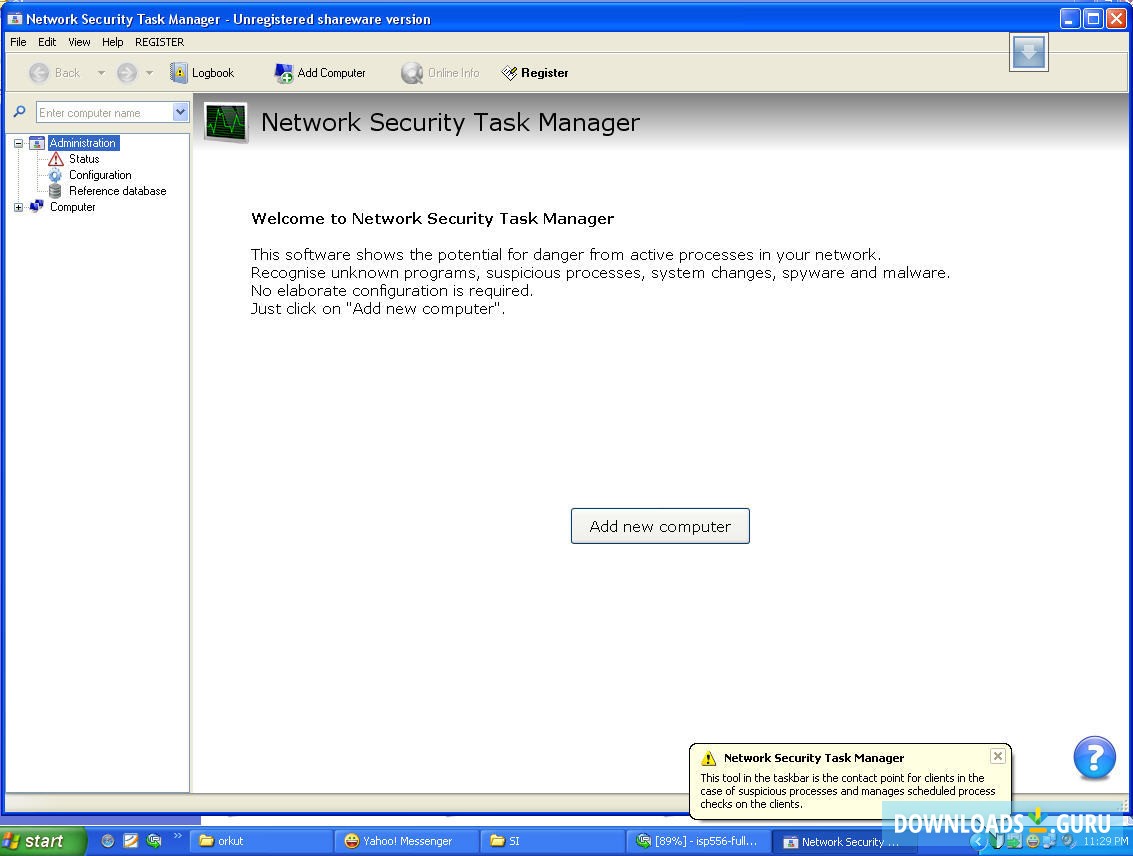Click the 11:29 PM system clock
Screen dimensions: 1133x856
[x=1105, y=841]
